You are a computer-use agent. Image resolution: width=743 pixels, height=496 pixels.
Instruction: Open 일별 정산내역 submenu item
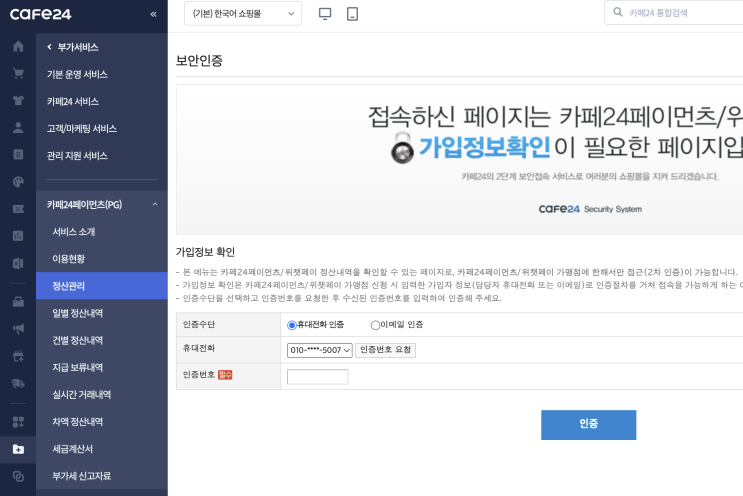point(78,313)
